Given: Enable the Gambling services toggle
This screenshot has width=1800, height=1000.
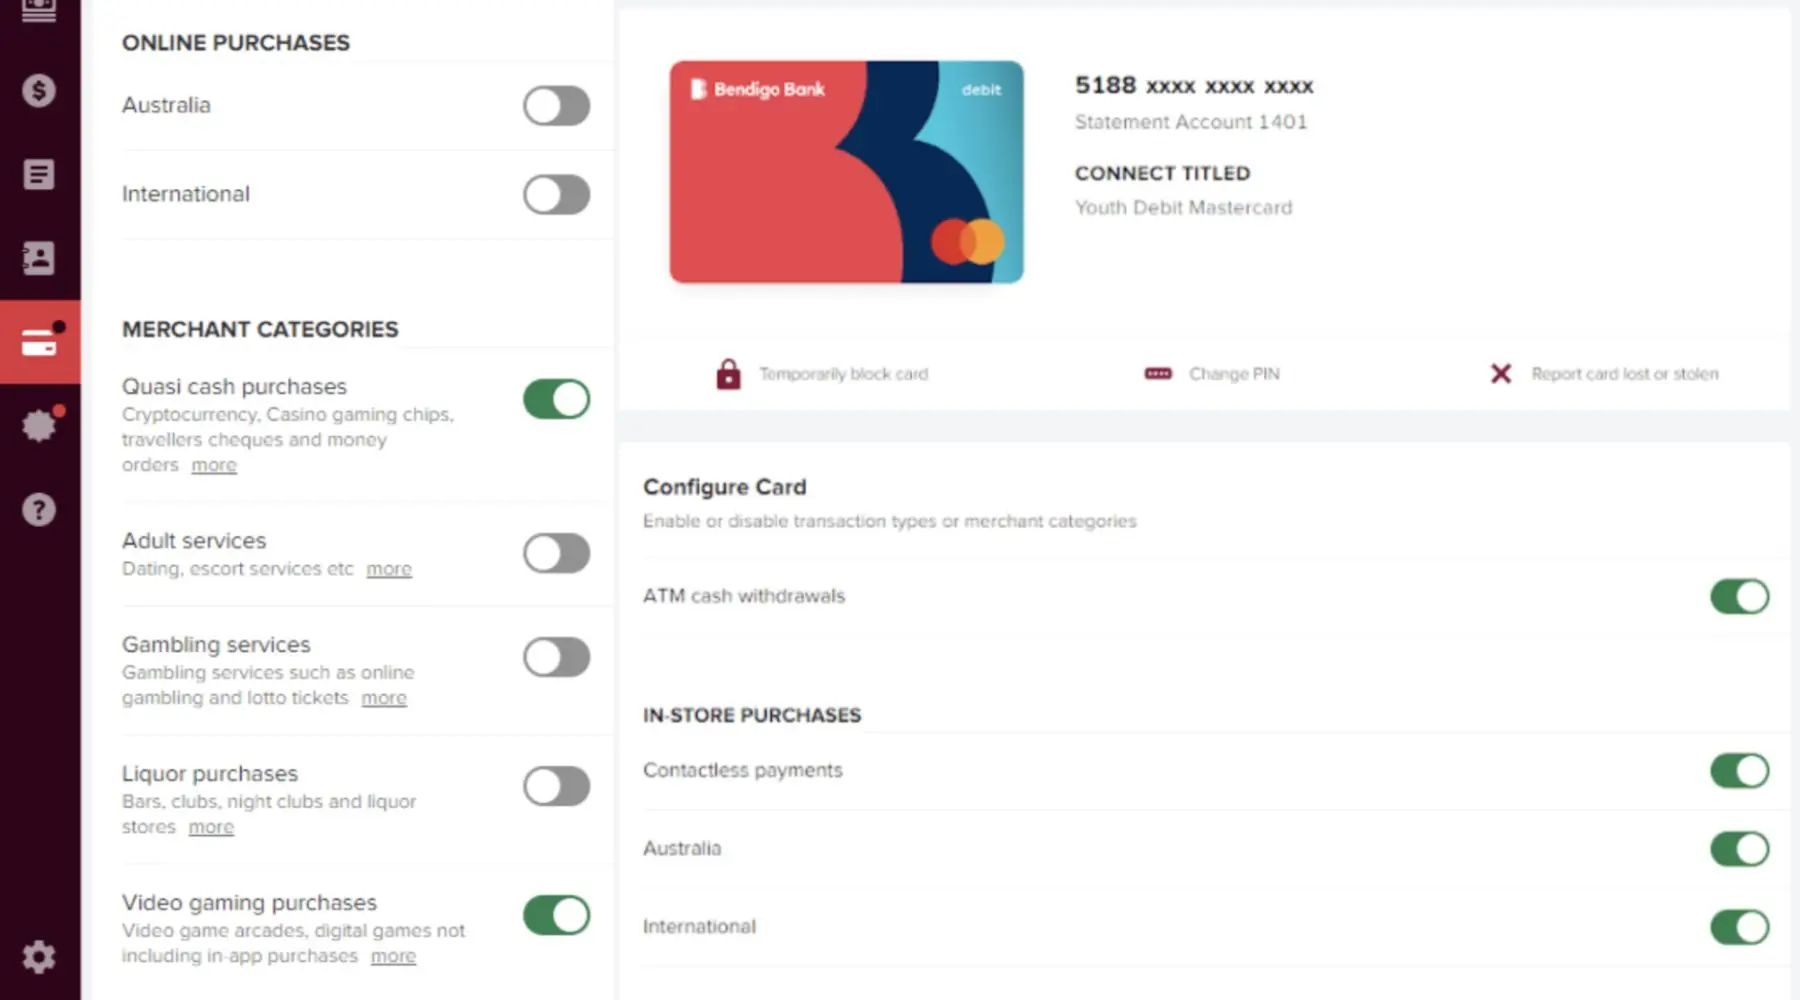Looking at the screenshot, I should pyautogui.click(x=556, y=657).
